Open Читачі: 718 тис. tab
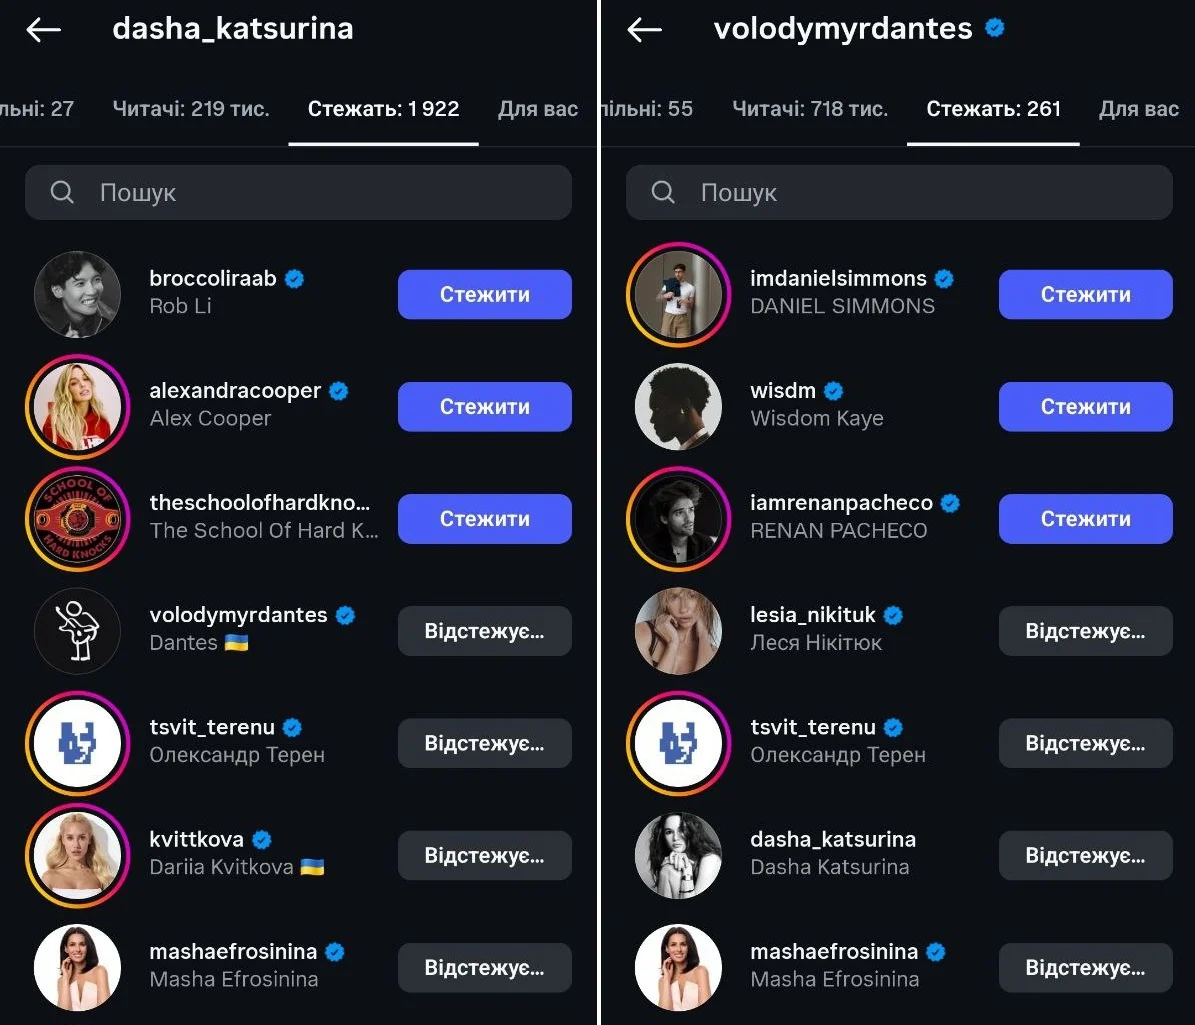The image size is (1195, 1025). click(x=810, y=109)
